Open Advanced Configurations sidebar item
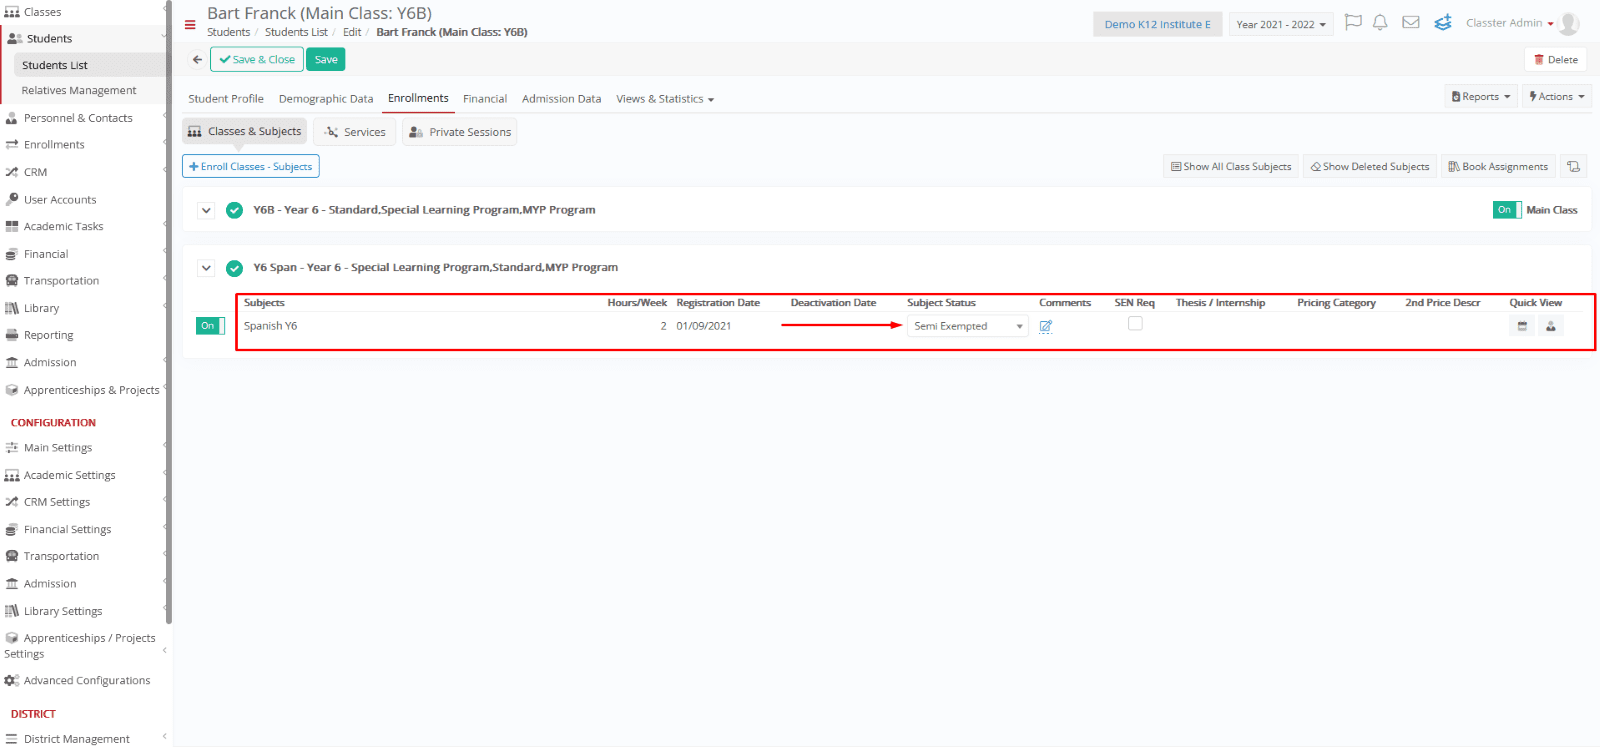The image size is (1600, 747). pos(87,681)
